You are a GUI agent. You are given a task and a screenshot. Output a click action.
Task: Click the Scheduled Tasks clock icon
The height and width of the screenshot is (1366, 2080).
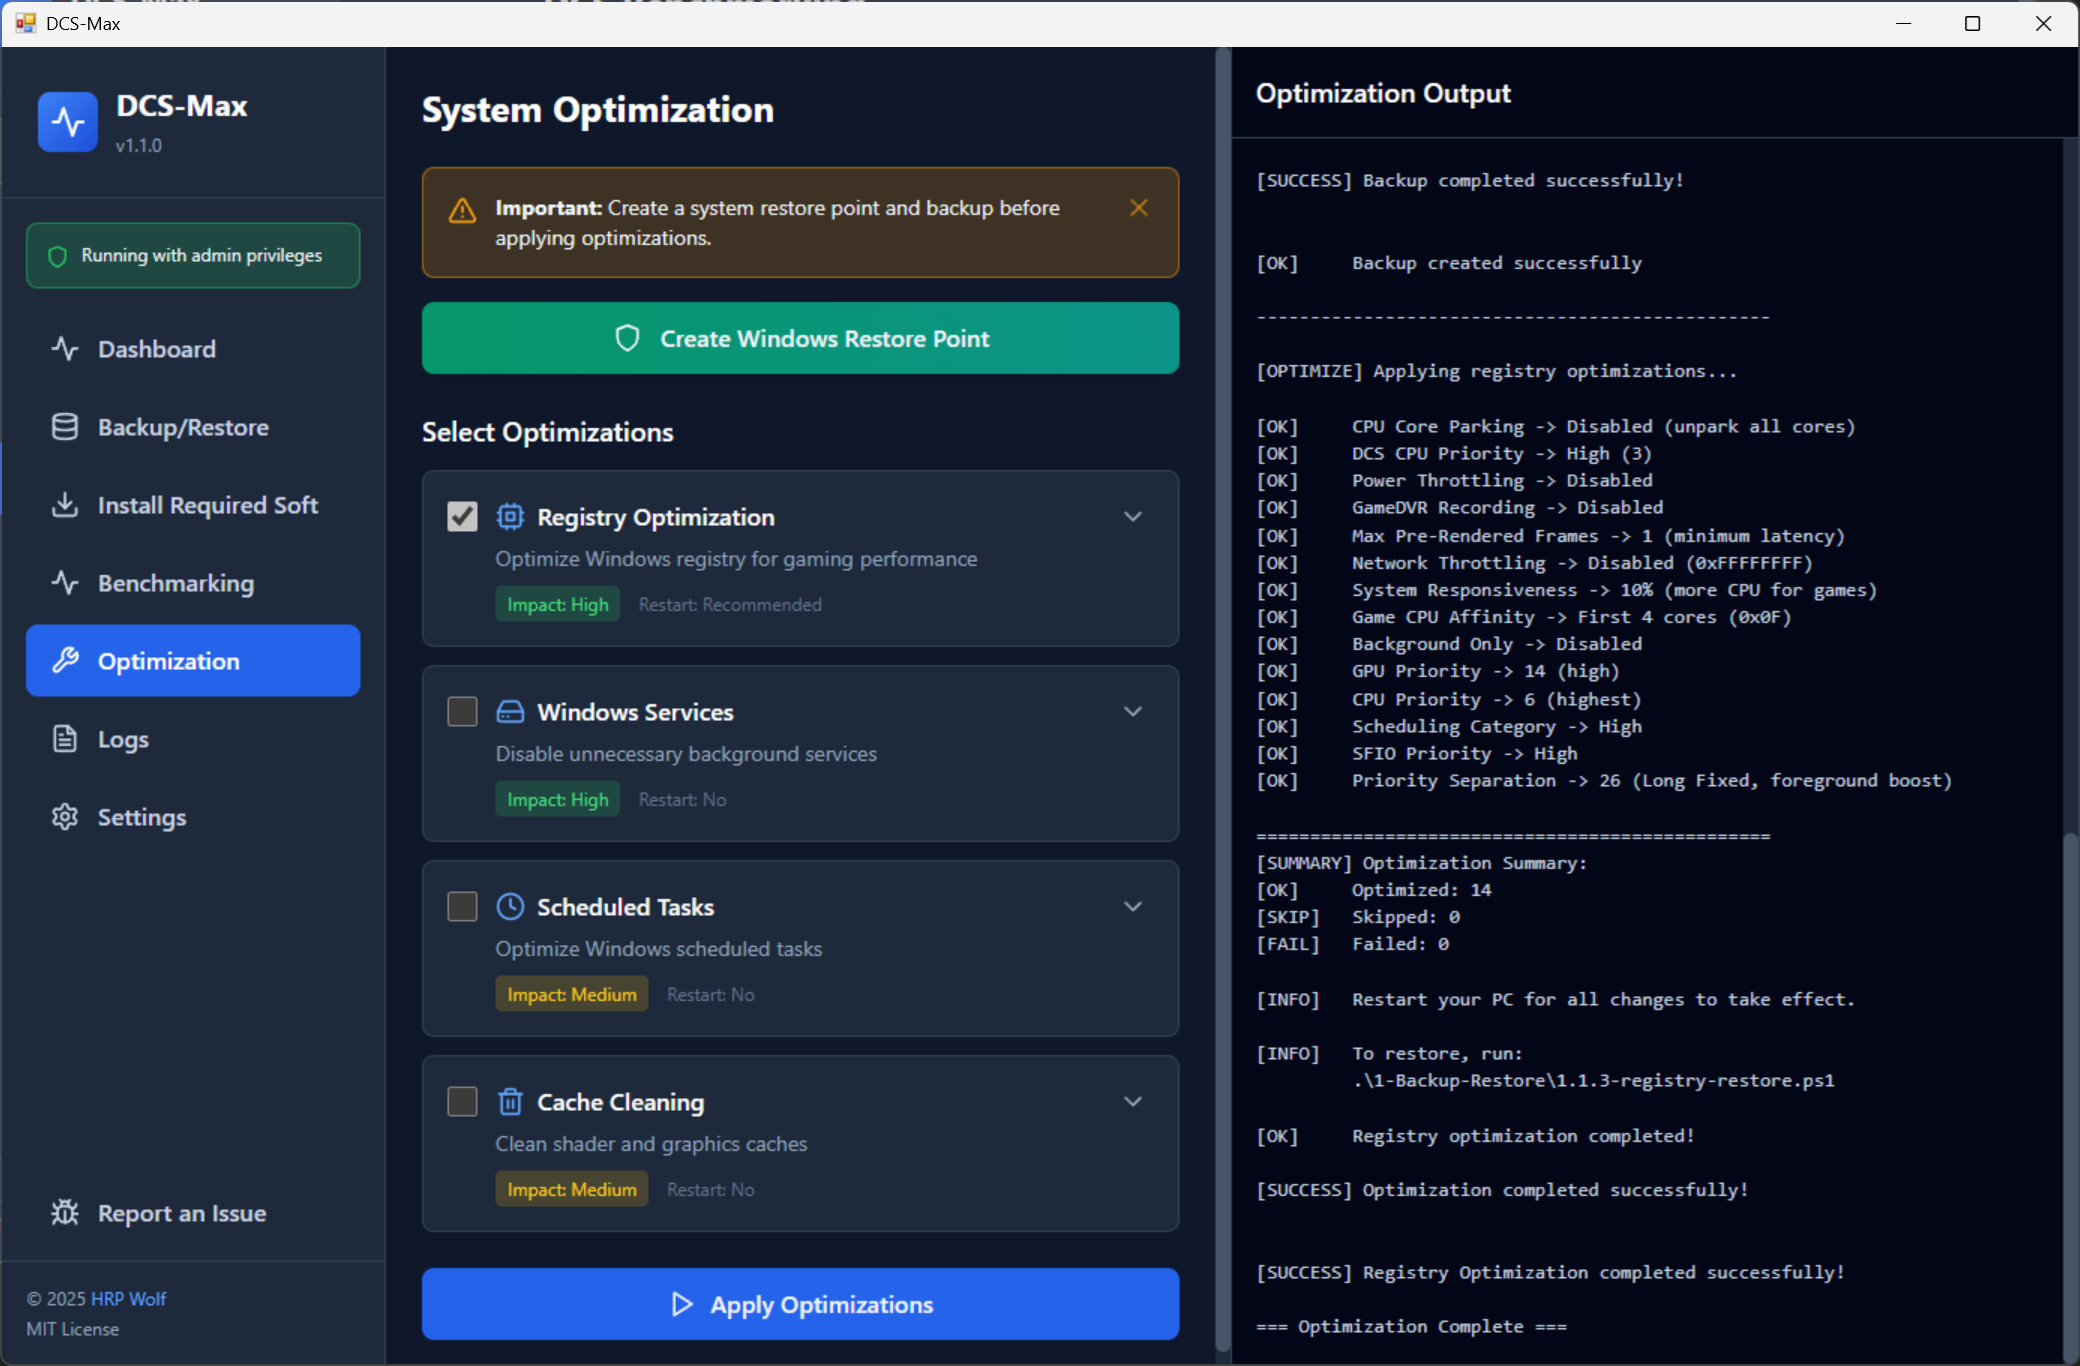510,907
